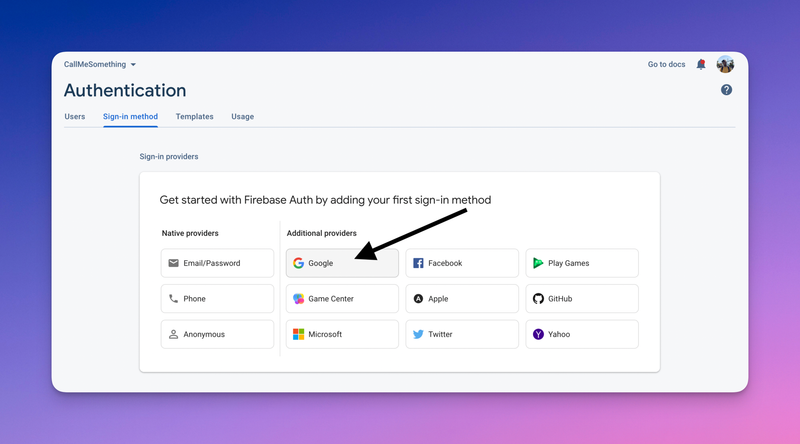This screenshot has width=800, height=444.
Task: Select the Yahoo provider
Action: [x=582, y=334]
